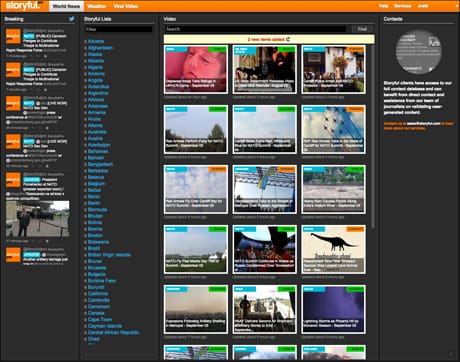This screenshot has height=362, width=460.
Task: Open the lightning storm Phoenix video thumbnail
Action: [333, 309]
